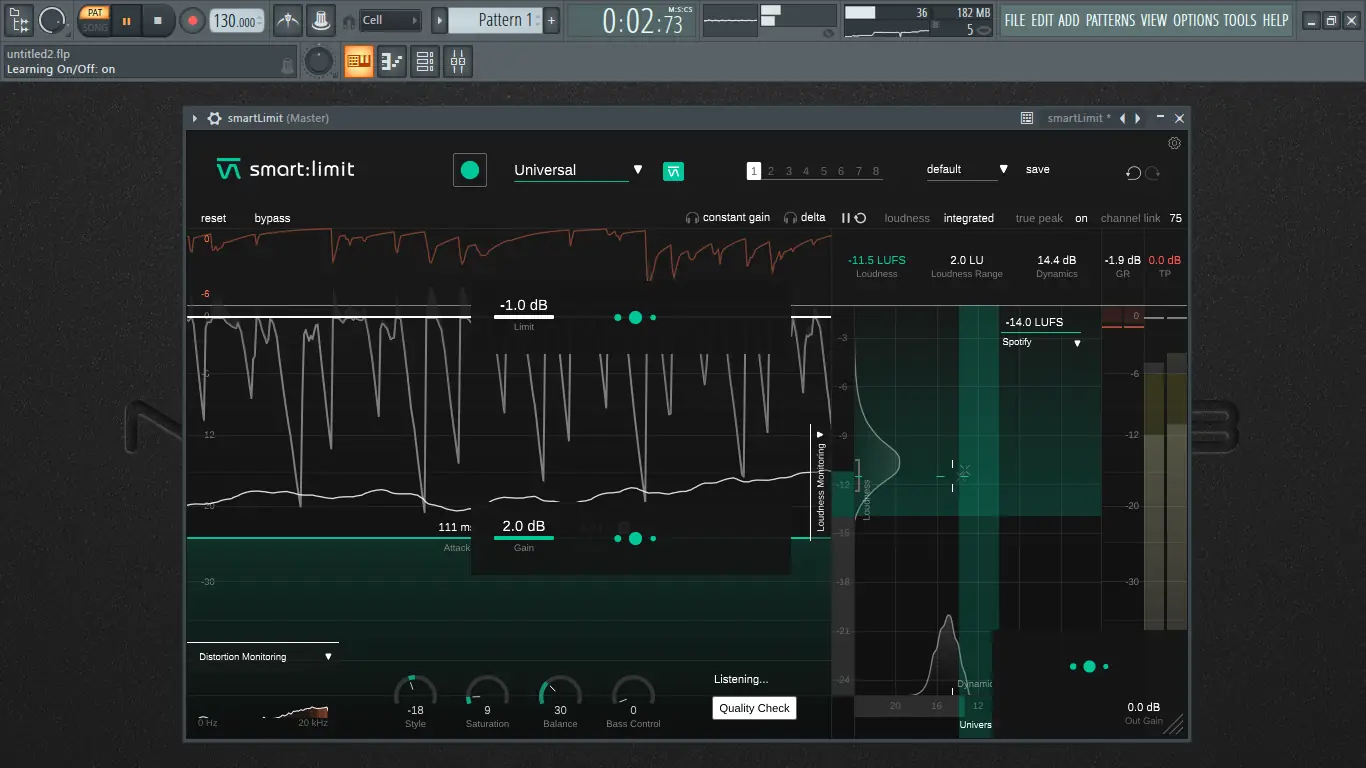The image size is (1366, 768).
Task: Select state slot 1
Action: coord(754,171)
